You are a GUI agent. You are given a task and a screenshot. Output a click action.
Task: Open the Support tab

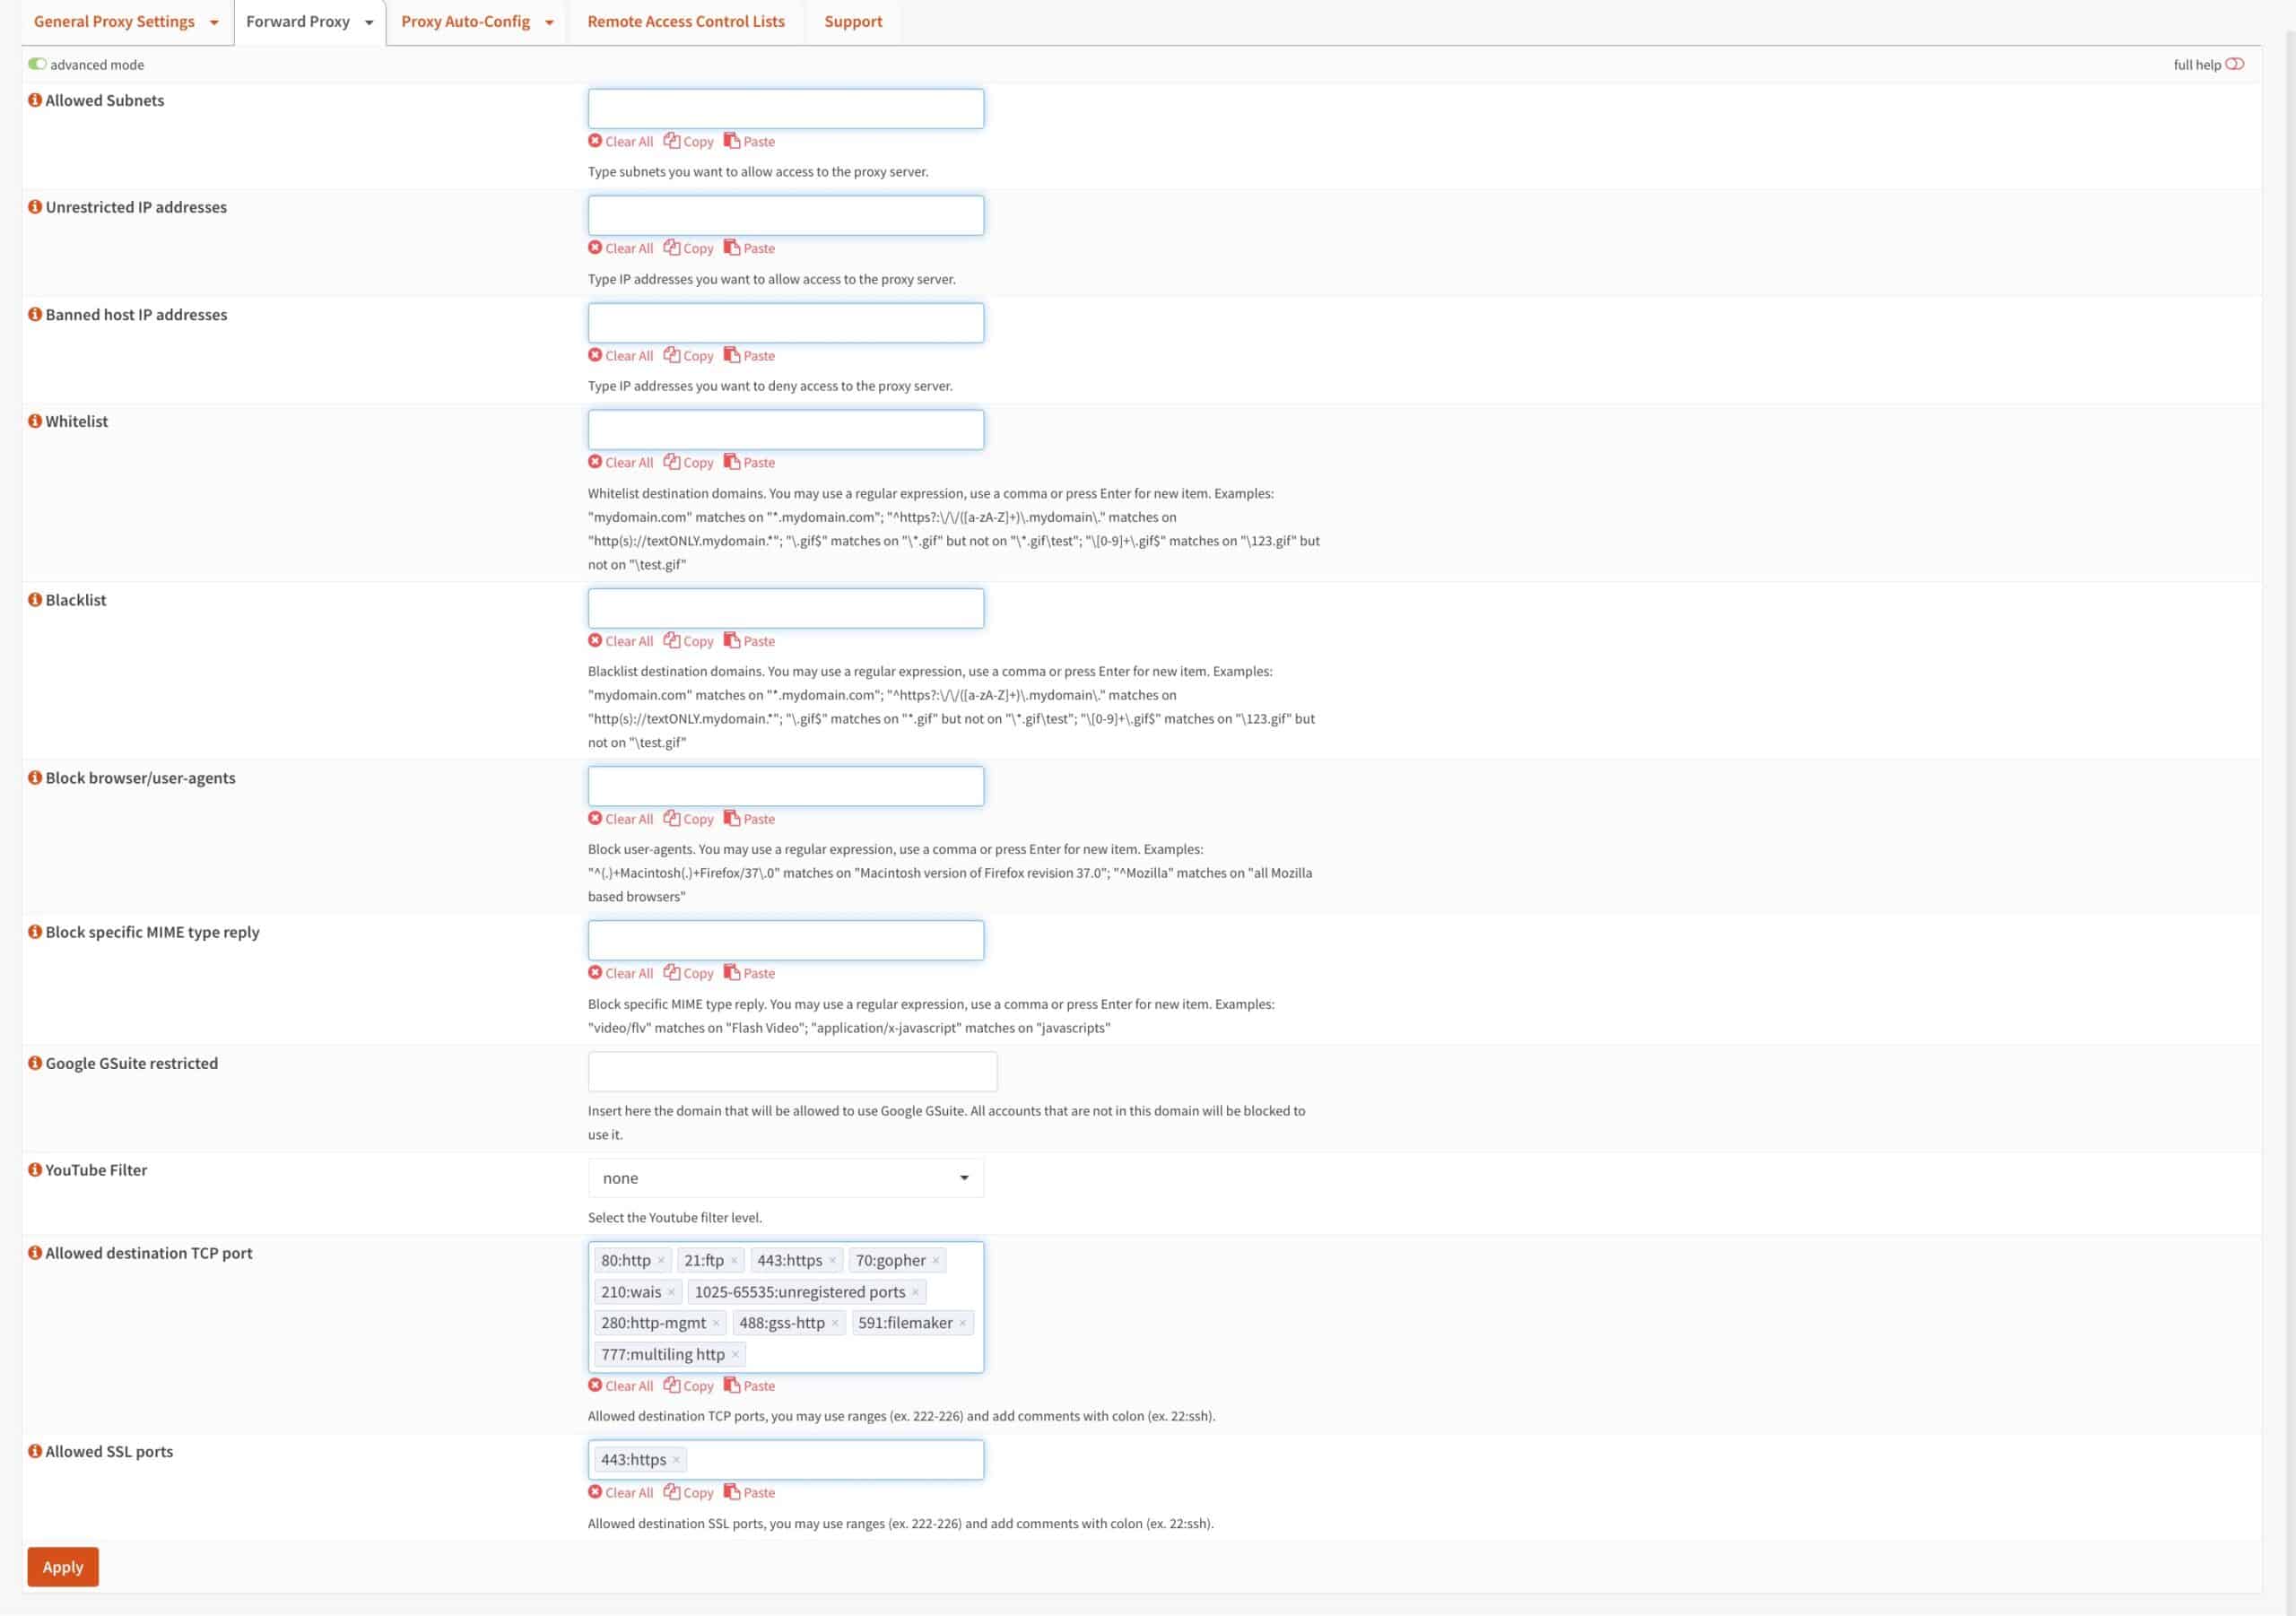852,21
